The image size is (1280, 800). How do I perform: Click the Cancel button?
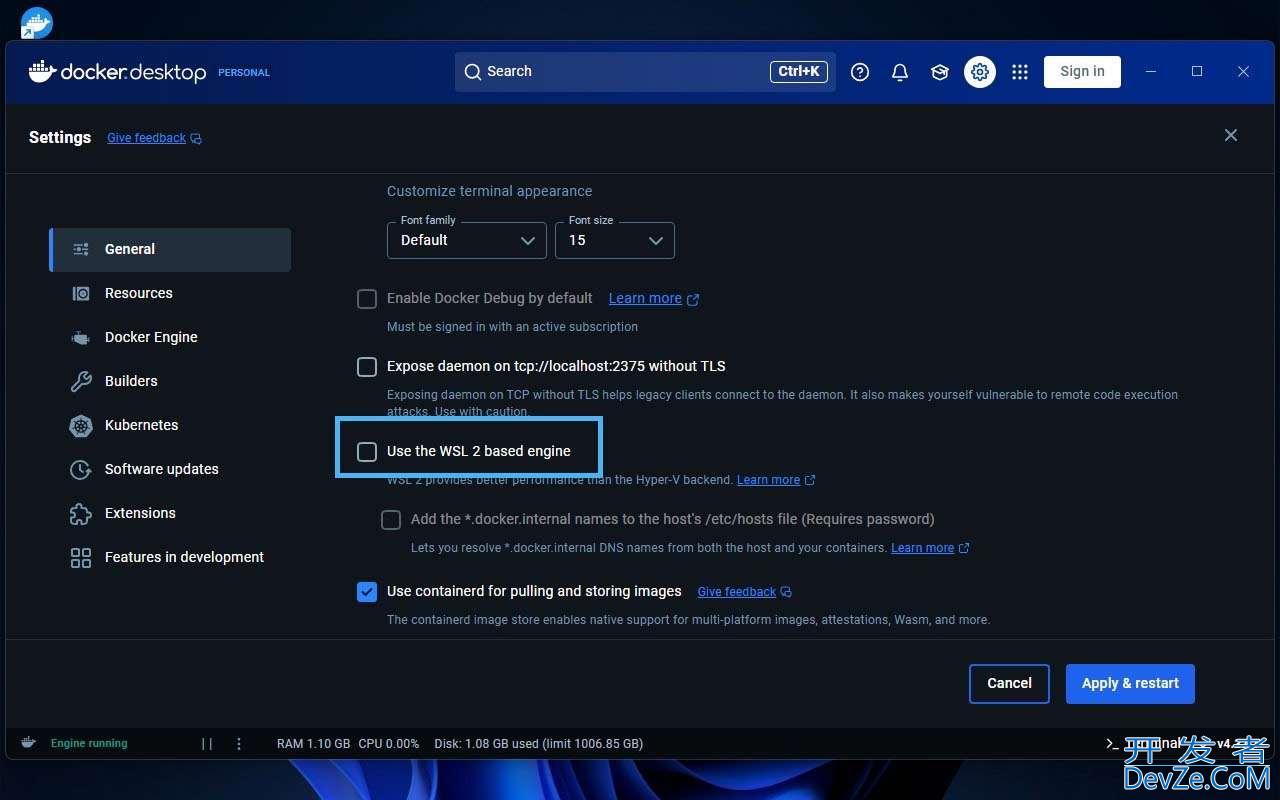pos(1009,684)
